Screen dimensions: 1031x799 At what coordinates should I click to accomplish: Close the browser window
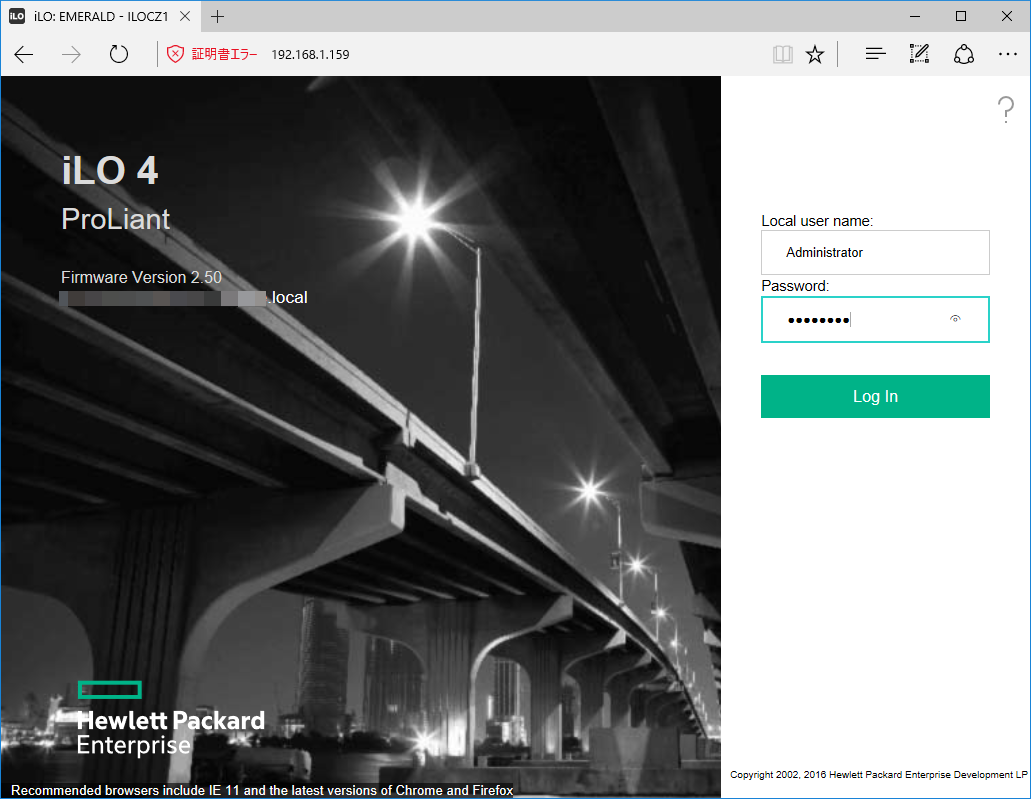(1007, 16)
